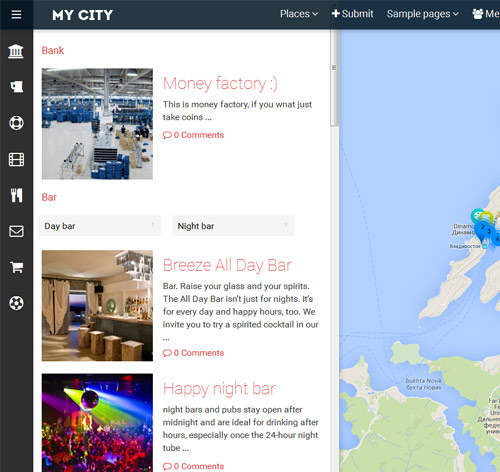Click the Money factory warehouse thumbnail
This screenshot has height=472, width=500.
pos(97,124)
